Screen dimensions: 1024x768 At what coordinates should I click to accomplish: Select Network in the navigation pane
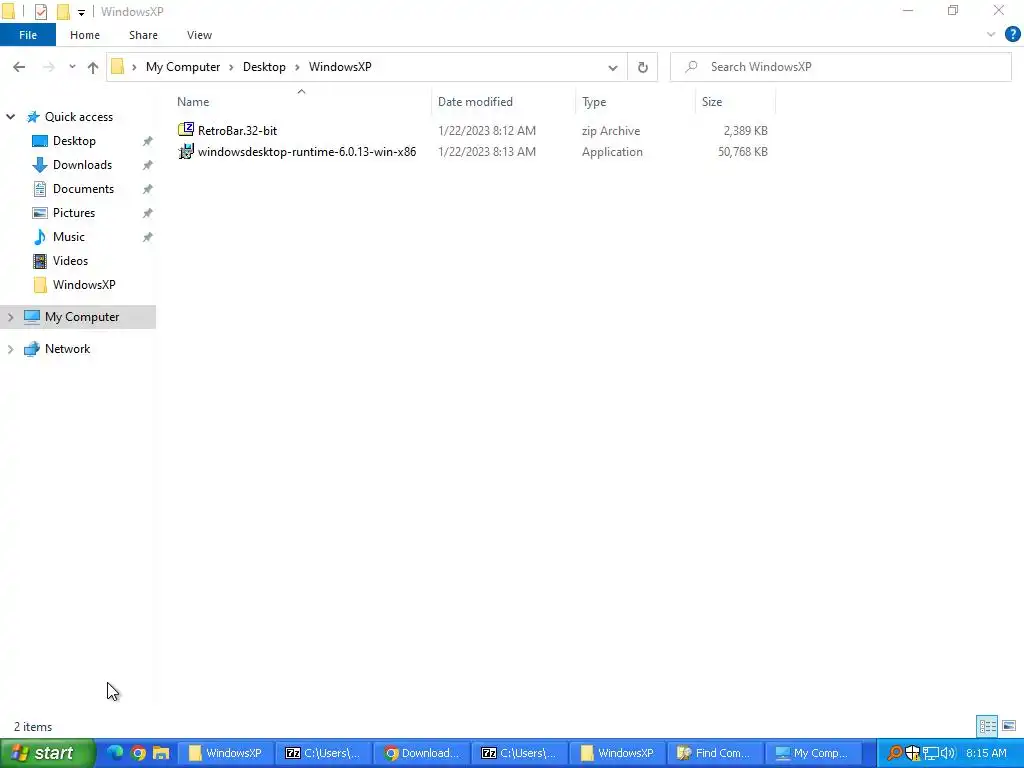pyautogui.click(x=67, y=349)
